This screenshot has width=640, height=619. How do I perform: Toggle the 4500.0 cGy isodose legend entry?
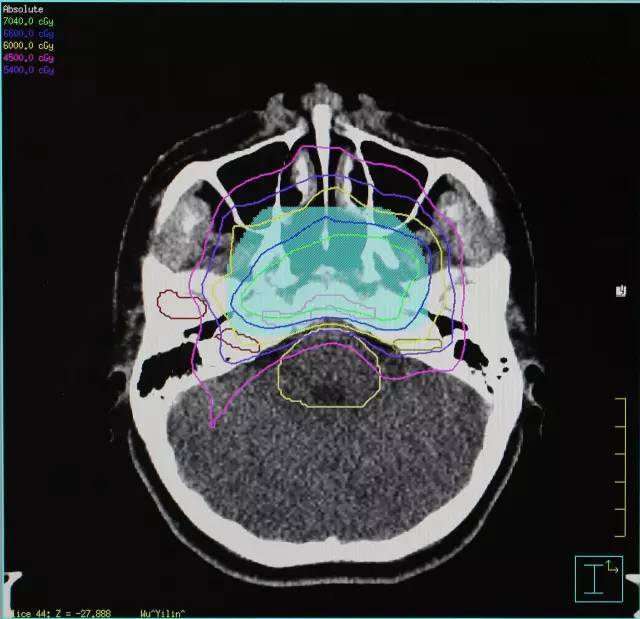[28, 58]
